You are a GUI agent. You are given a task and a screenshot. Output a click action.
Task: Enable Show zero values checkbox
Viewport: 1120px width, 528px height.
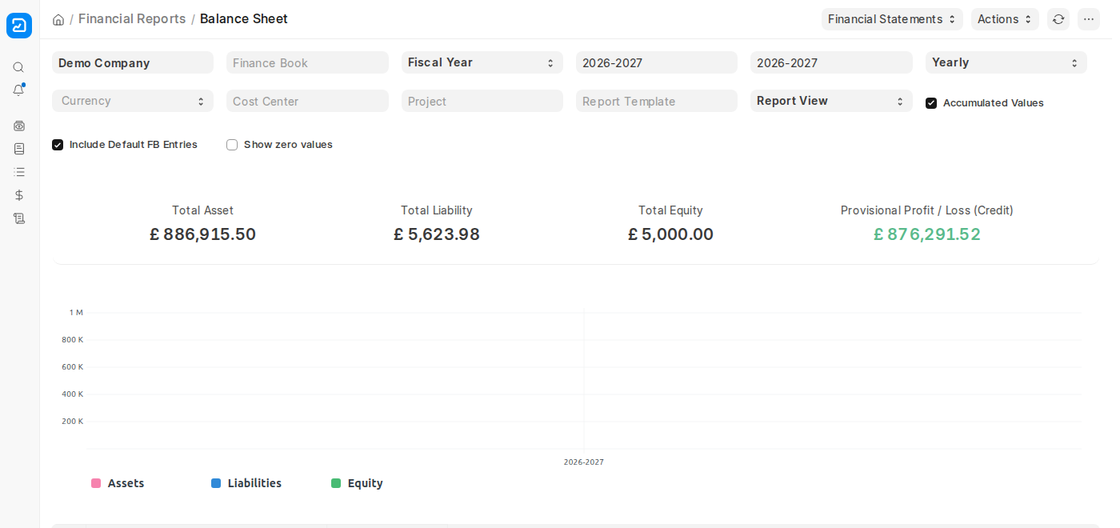point(232,145)
